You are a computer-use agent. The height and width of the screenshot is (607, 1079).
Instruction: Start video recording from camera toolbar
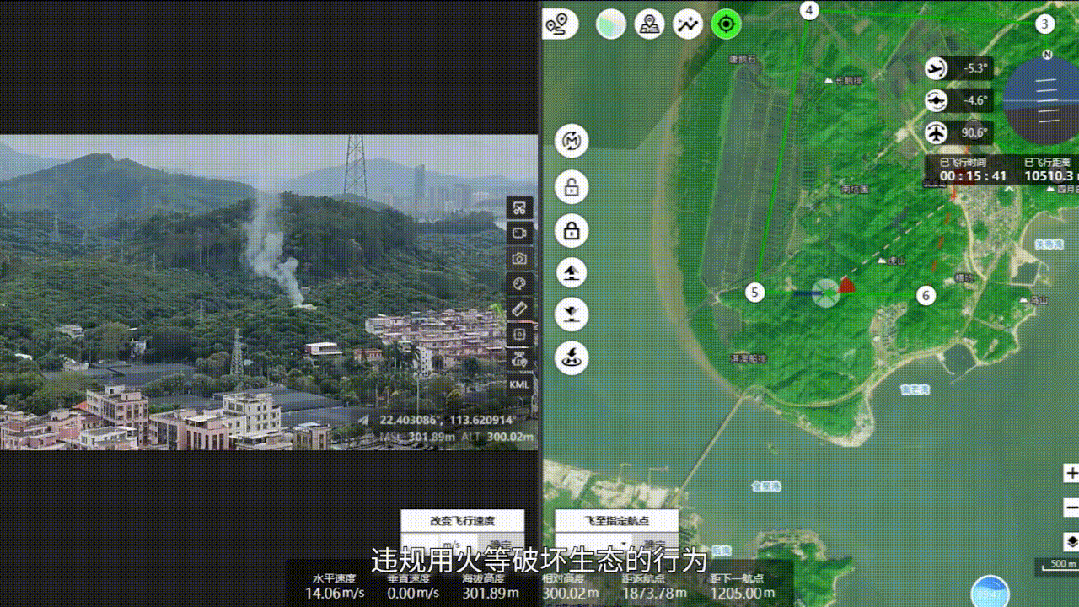point(520,233)
